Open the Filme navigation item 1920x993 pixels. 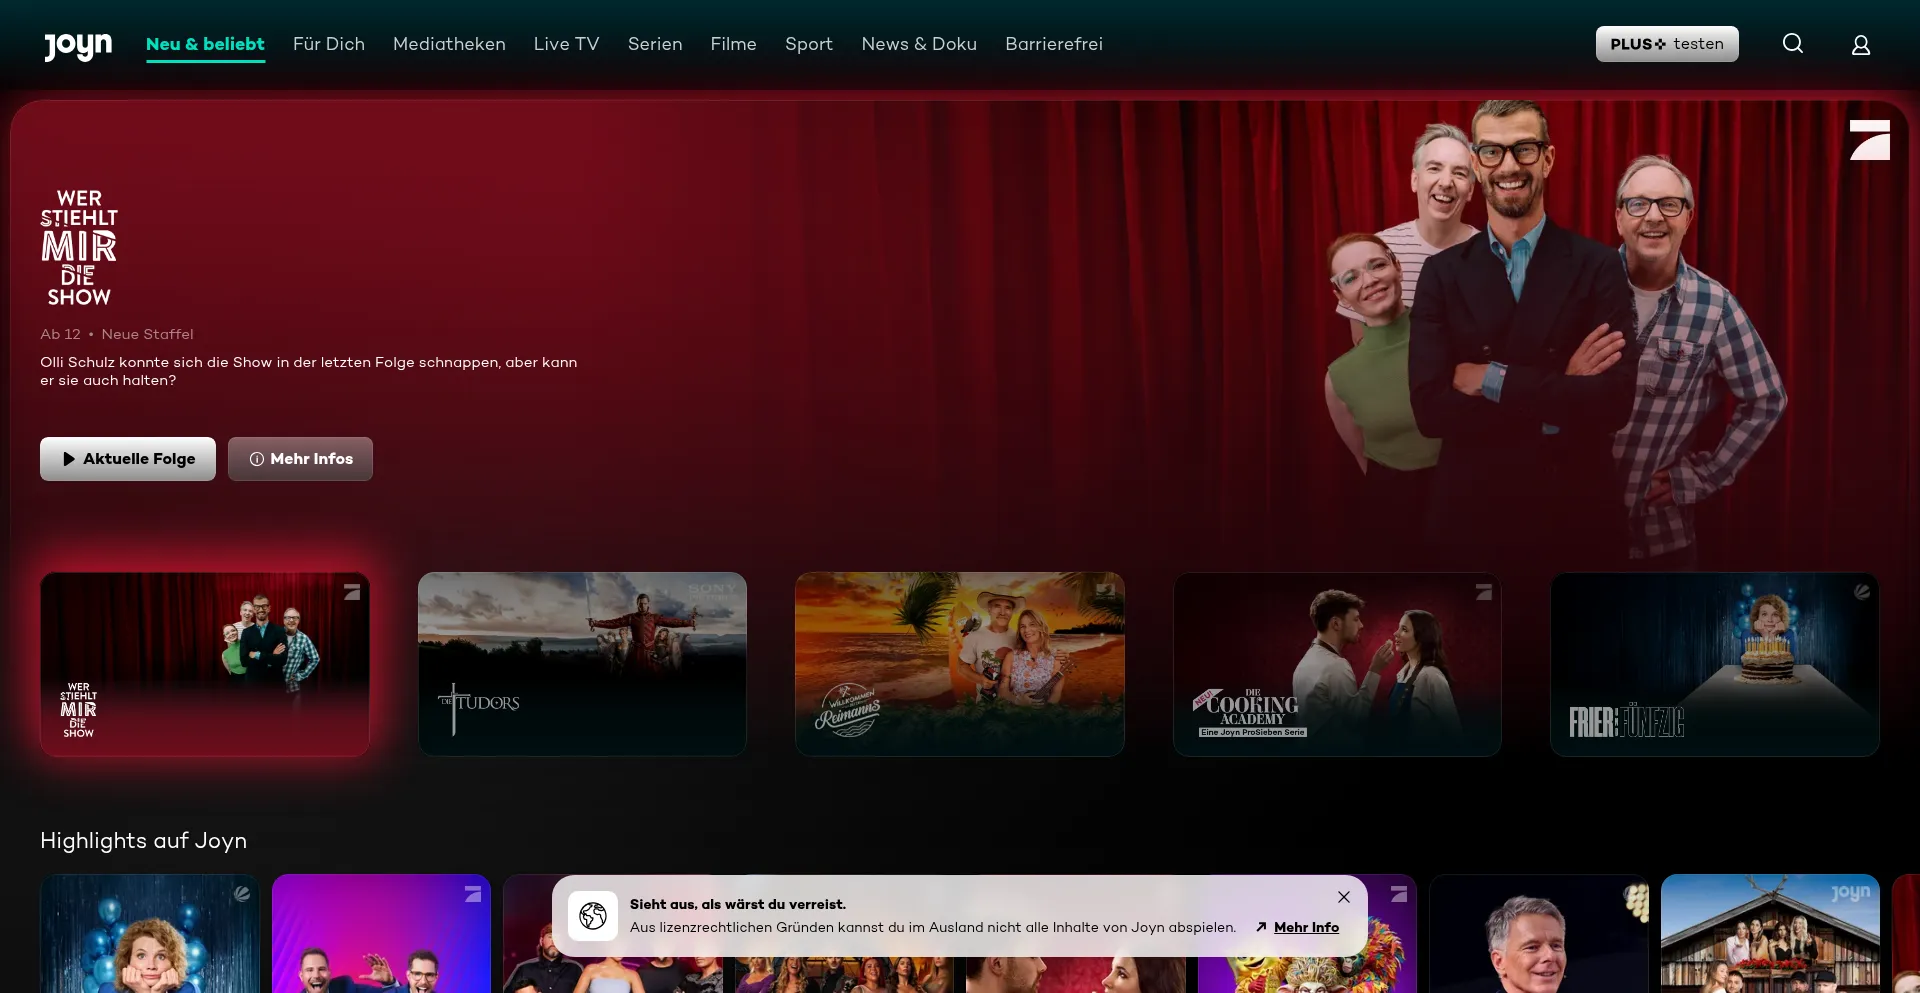point(733,44)
